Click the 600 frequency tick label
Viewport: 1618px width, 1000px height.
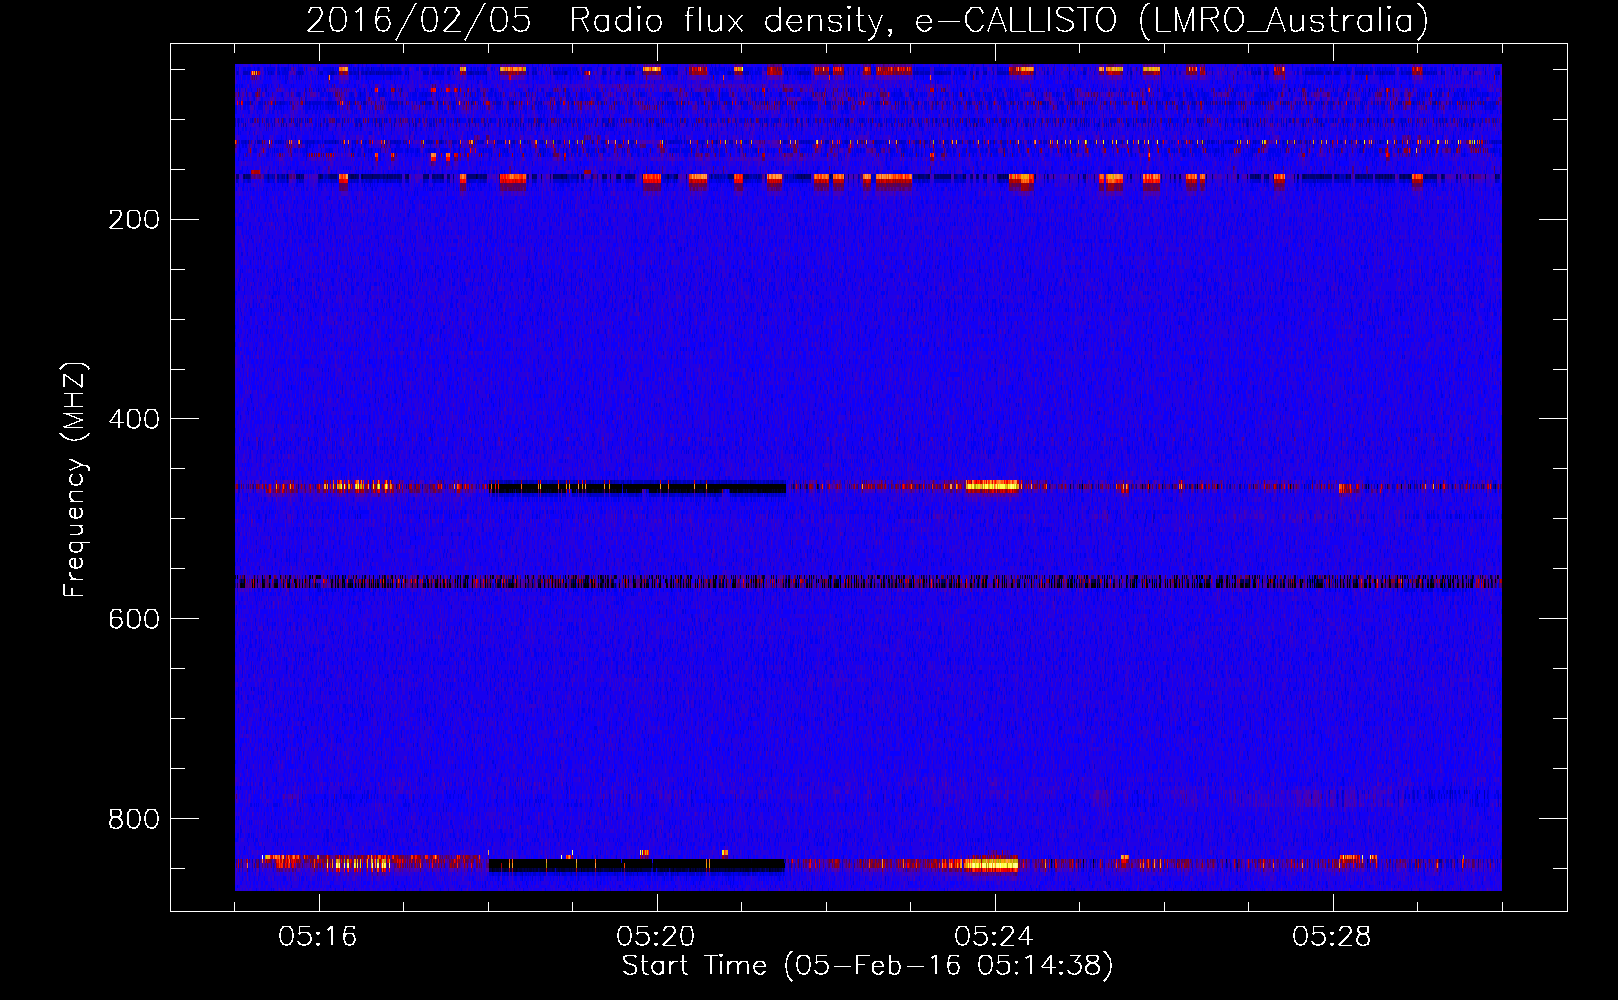tap(134, 619)
